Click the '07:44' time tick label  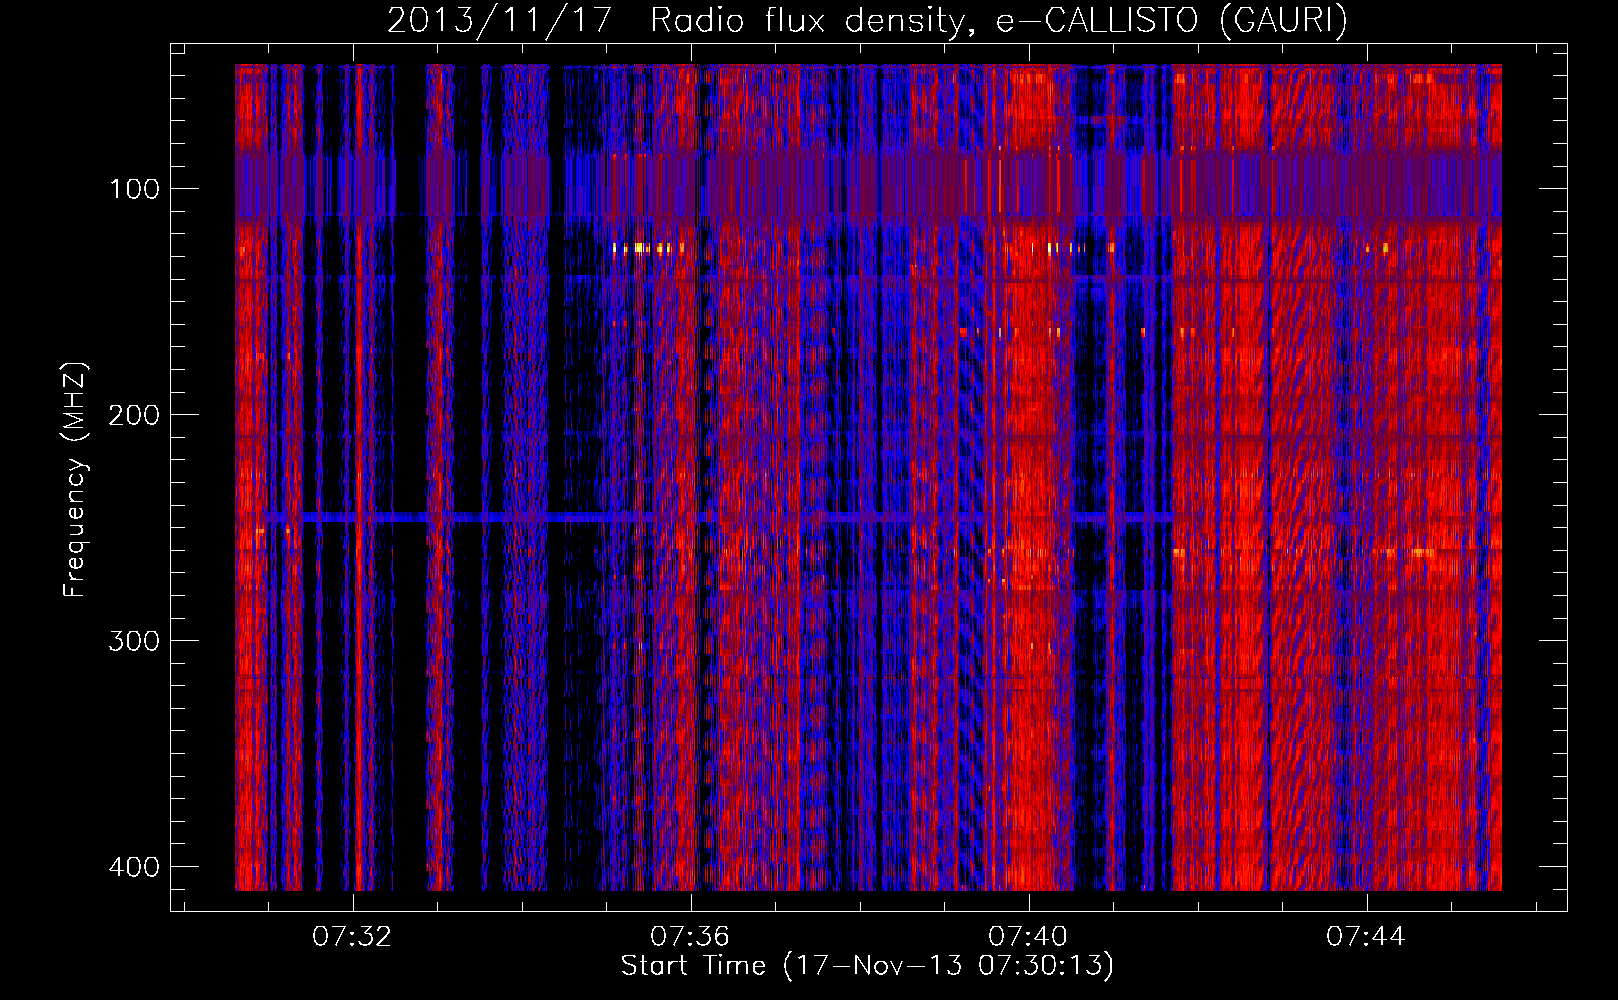(1366, 937)
